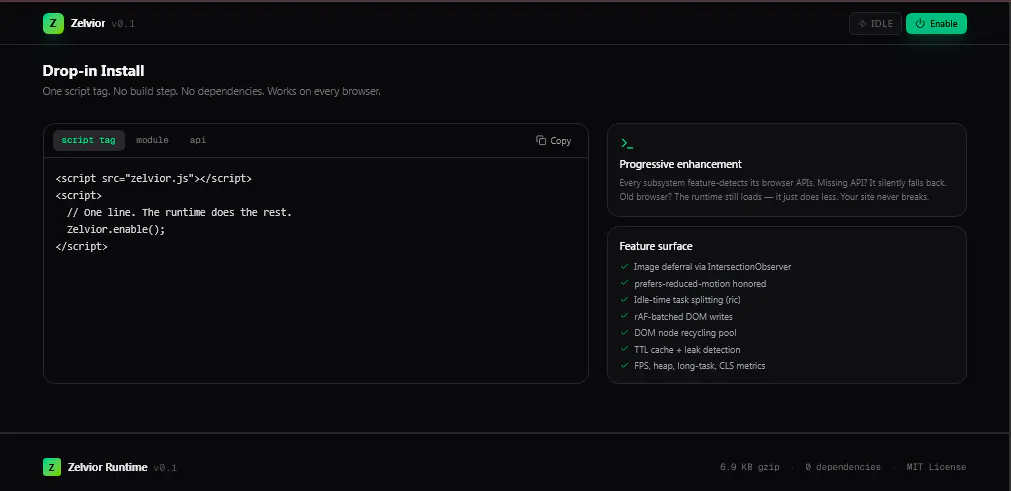Click 'rAF-batched DOM writes' text
The image size is (1011, 491).
click(x=683, y=317)
